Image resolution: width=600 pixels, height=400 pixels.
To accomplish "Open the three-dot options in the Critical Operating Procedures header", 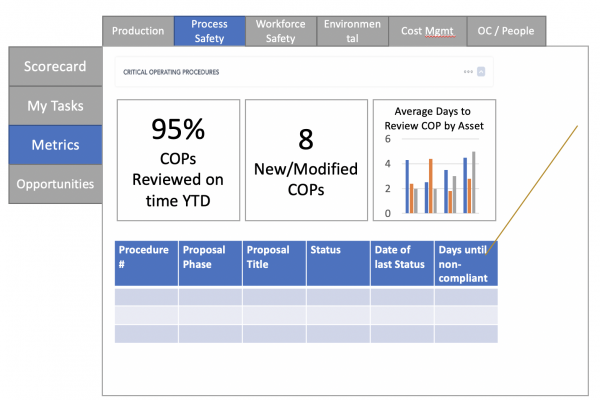I will pyautogui.click(x=468, y=72).
